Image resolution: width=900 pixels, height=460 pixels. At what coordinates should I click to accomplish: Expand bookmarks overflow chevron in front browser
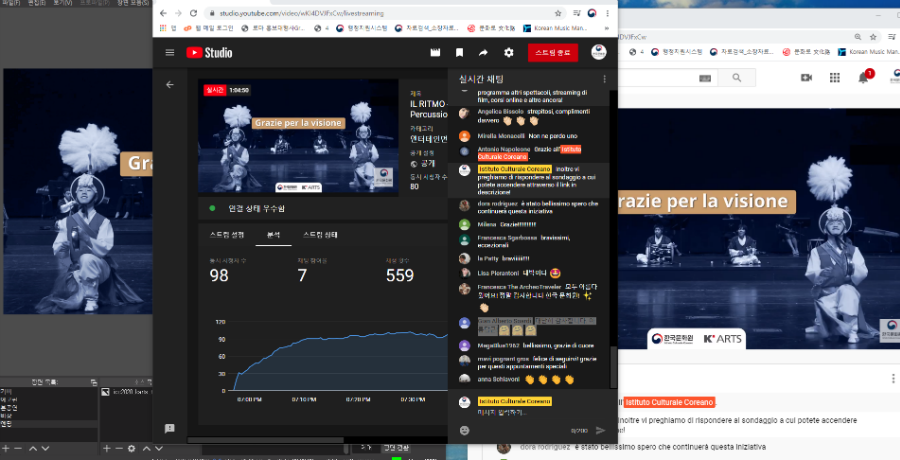pos(607,28)
